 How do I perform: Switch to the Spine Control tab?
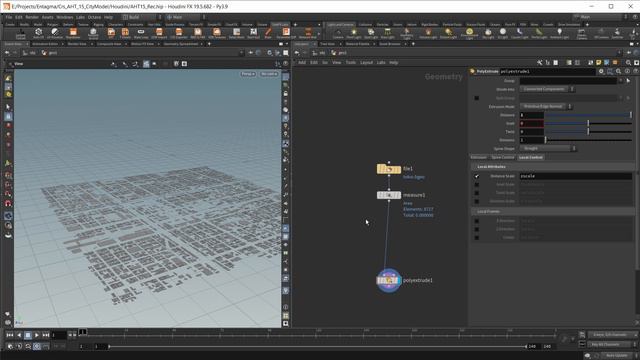pyautogui.click(x=503, y=157)
